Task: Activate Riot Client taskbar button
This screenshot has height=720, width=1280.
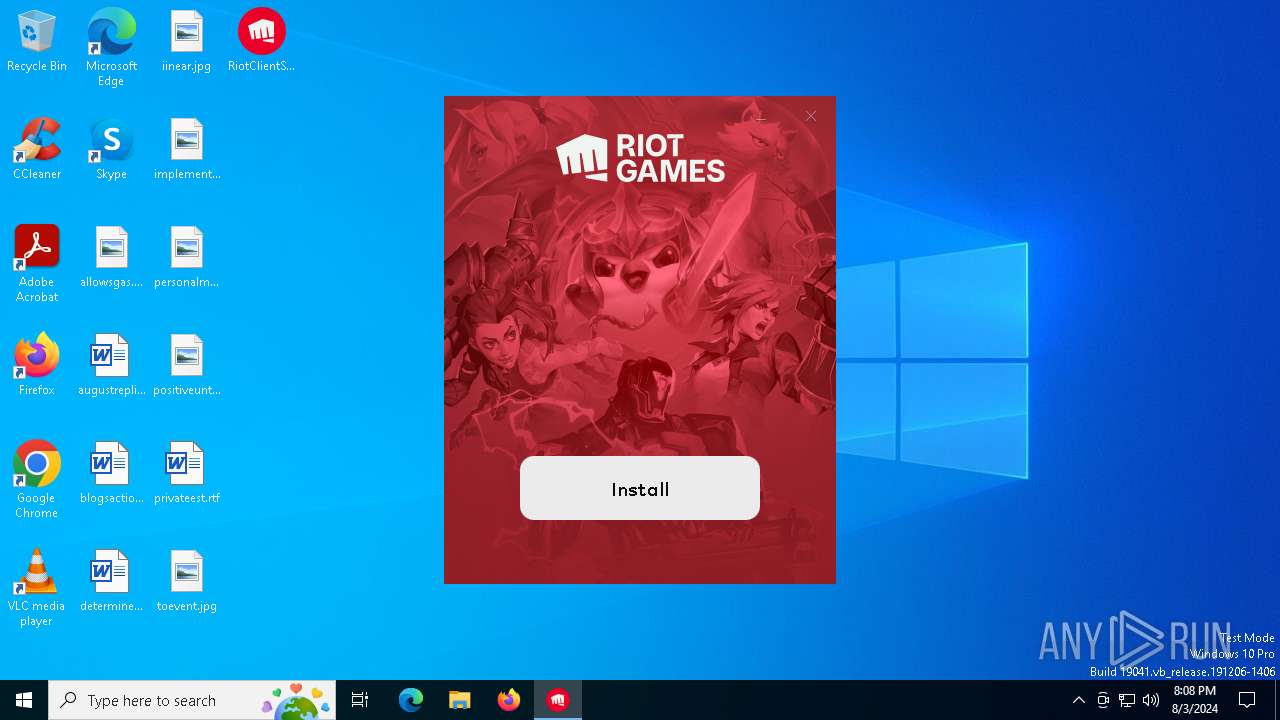Action: [x=558, y=700]
